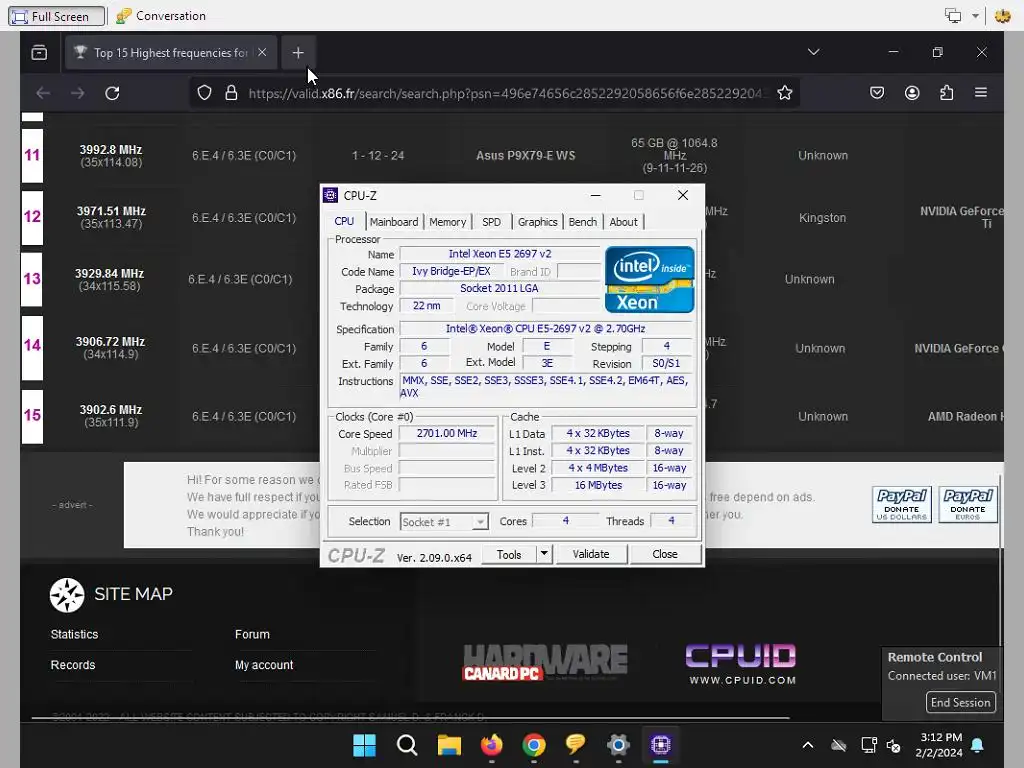1024x768 pixels.
Task: Click End Session in Remote Control
Action: [961, 703]
